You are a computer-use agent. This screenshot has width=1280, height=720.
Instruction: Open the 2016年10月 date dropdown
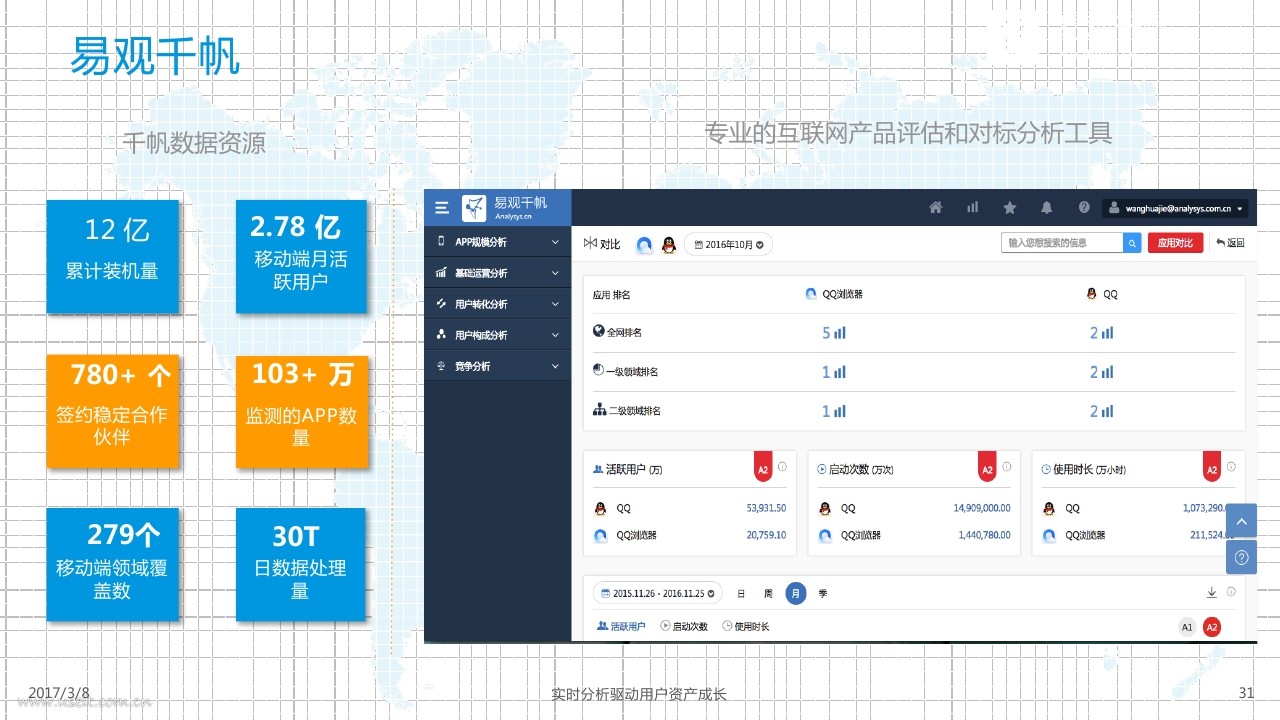[x=729, y=245]
